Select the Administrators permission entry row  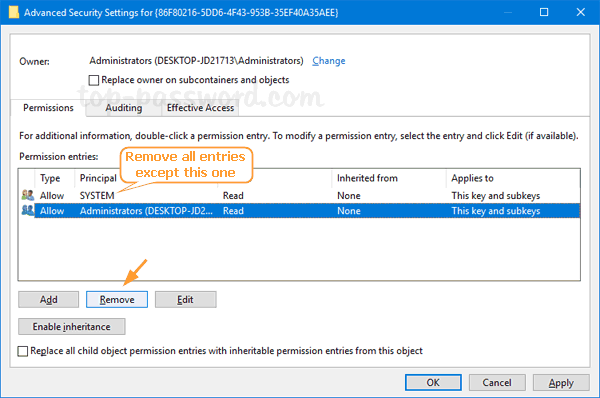pyautogui.click(x=299, y=211)
